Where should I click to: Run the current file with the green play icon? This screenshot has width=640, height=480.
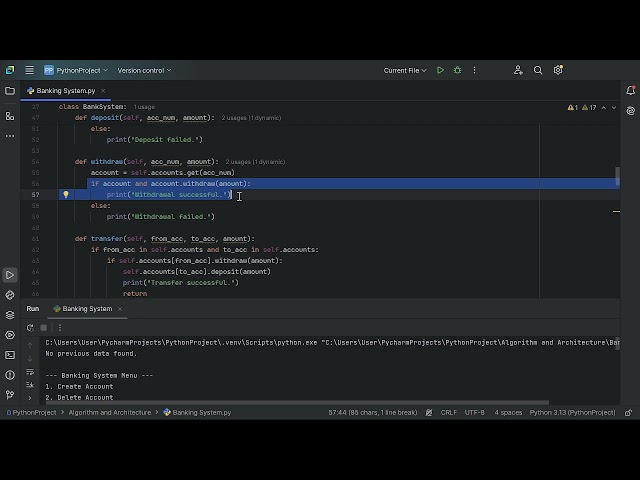(440, 70)
